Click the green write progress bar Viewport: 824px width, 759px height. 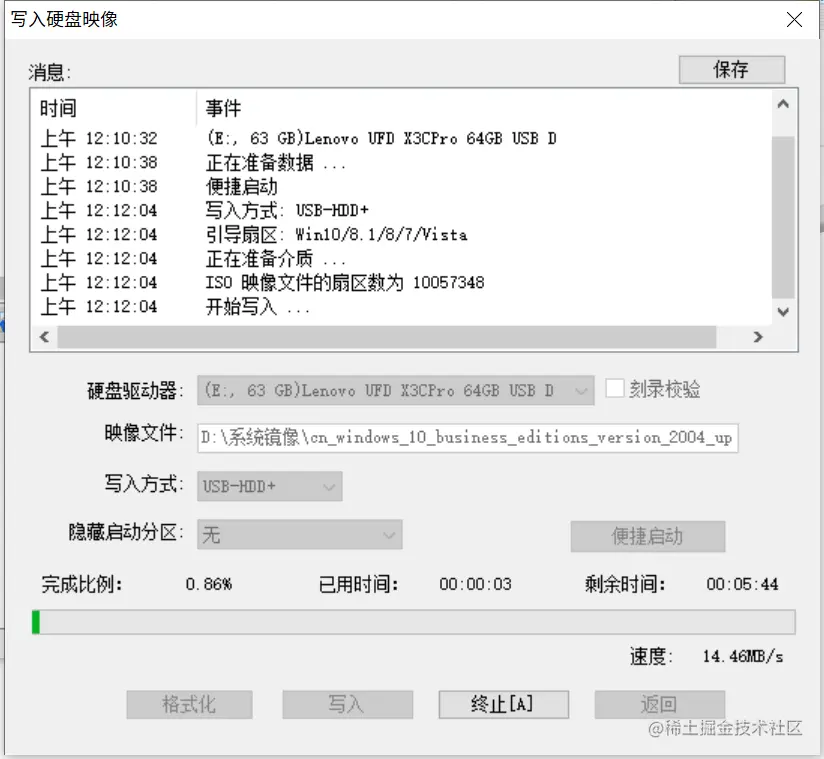click(413, 622)
